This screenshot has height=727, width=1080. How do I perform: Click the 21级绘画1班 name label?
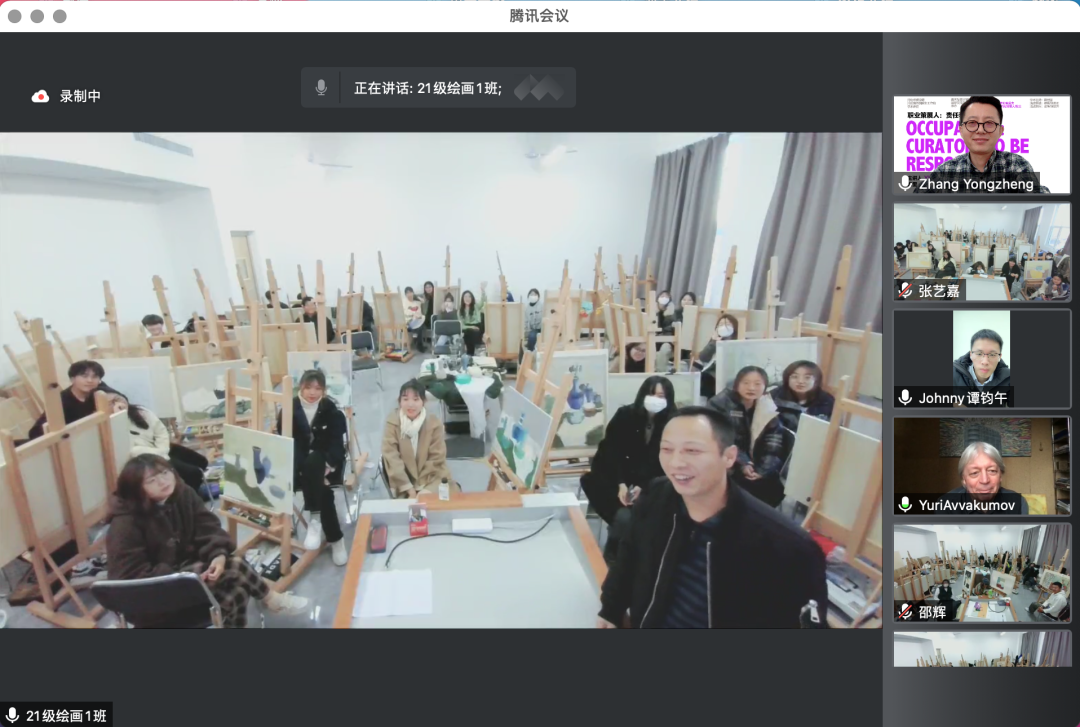(x=66, y=715)
